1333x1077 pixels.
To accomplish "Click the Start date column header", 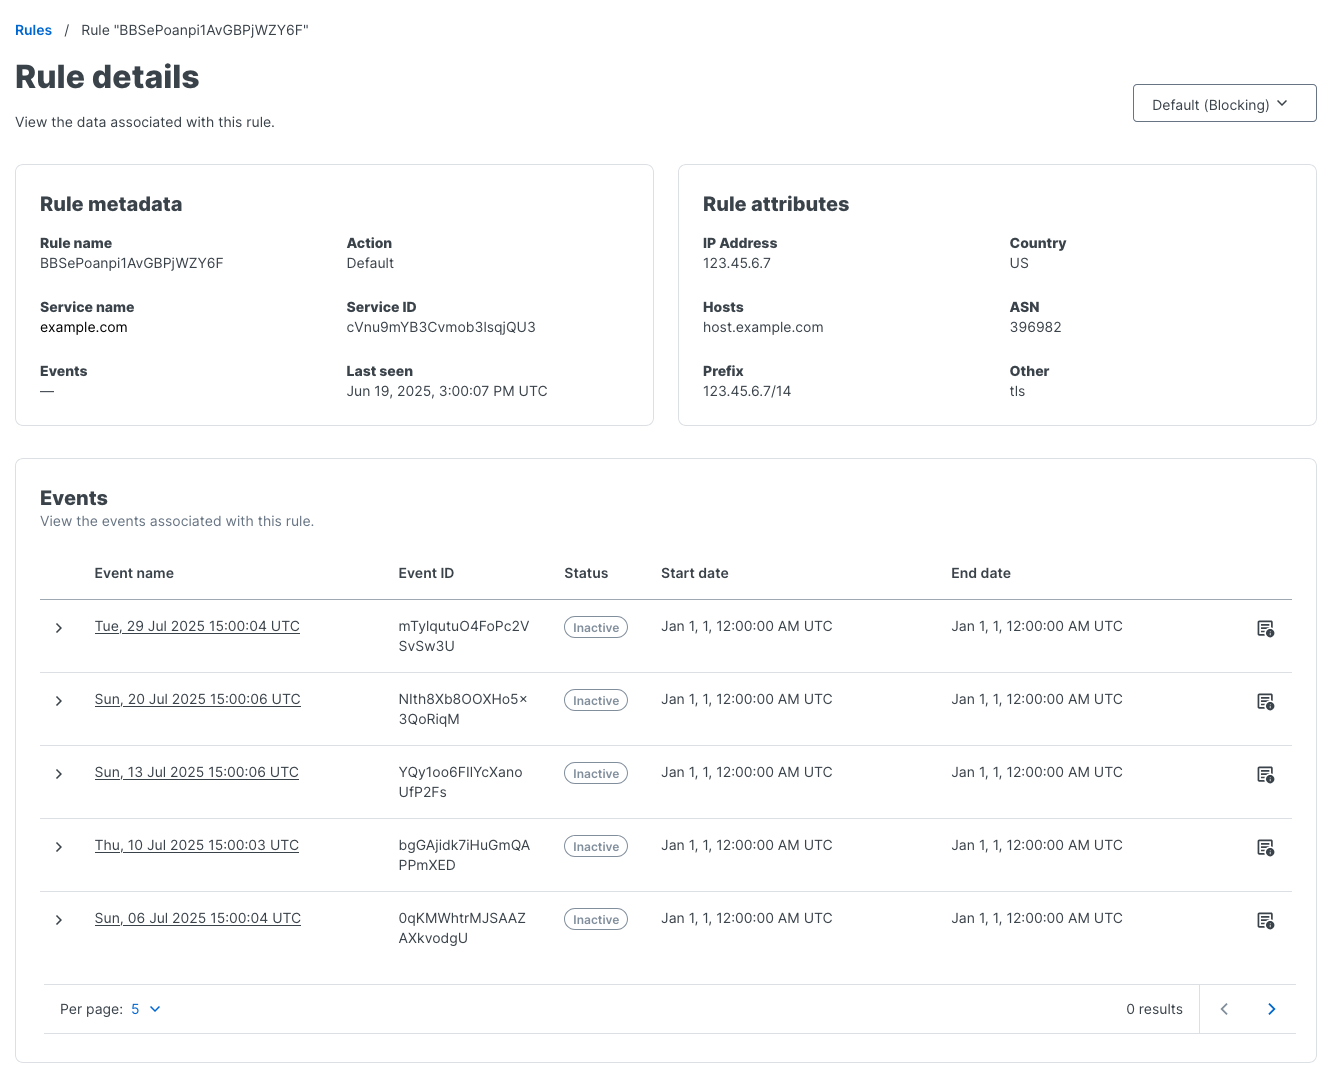I will tap(694, 573).
